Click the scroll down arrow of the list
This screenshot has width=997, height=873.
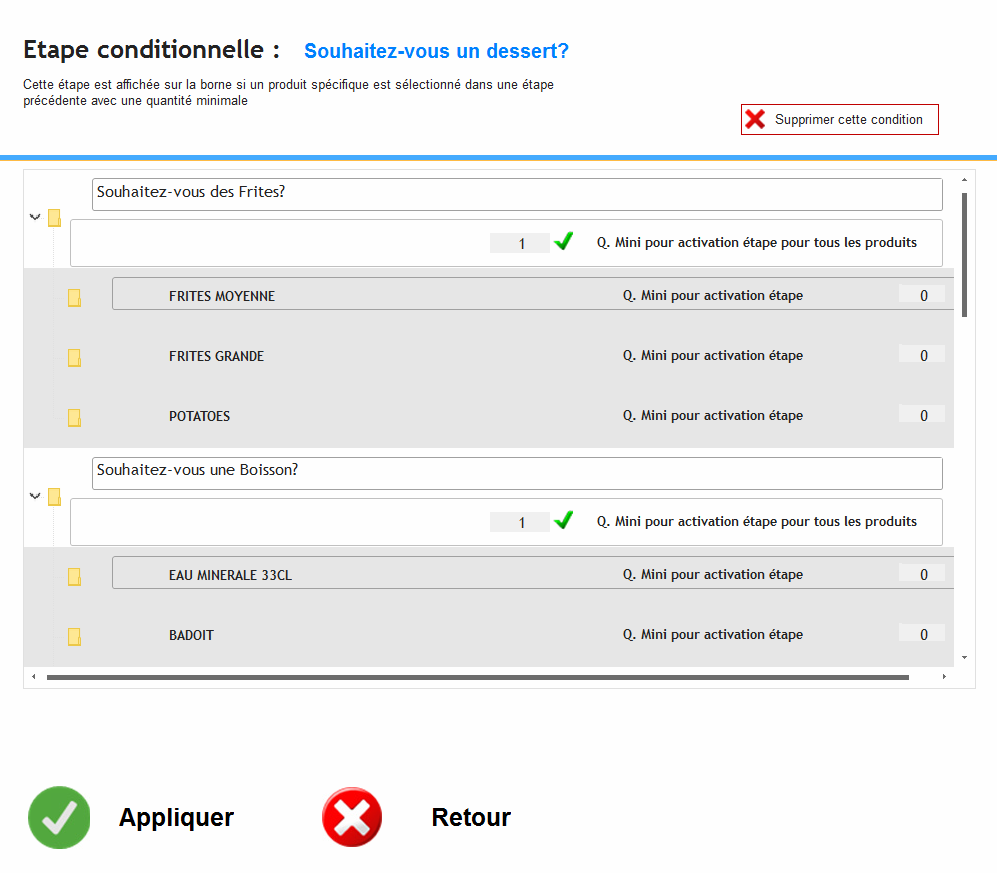coord(964,657)
